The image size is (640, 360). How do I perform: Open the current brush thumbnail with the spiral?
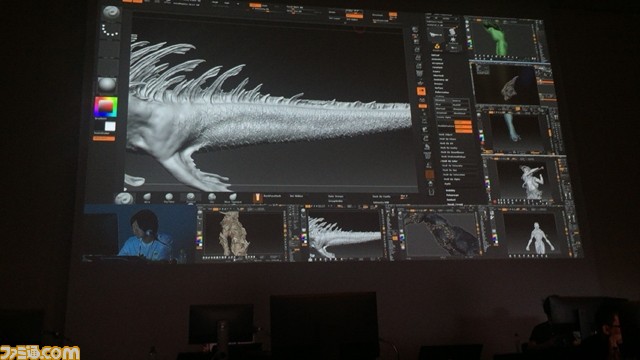click(x=111, y=13)
